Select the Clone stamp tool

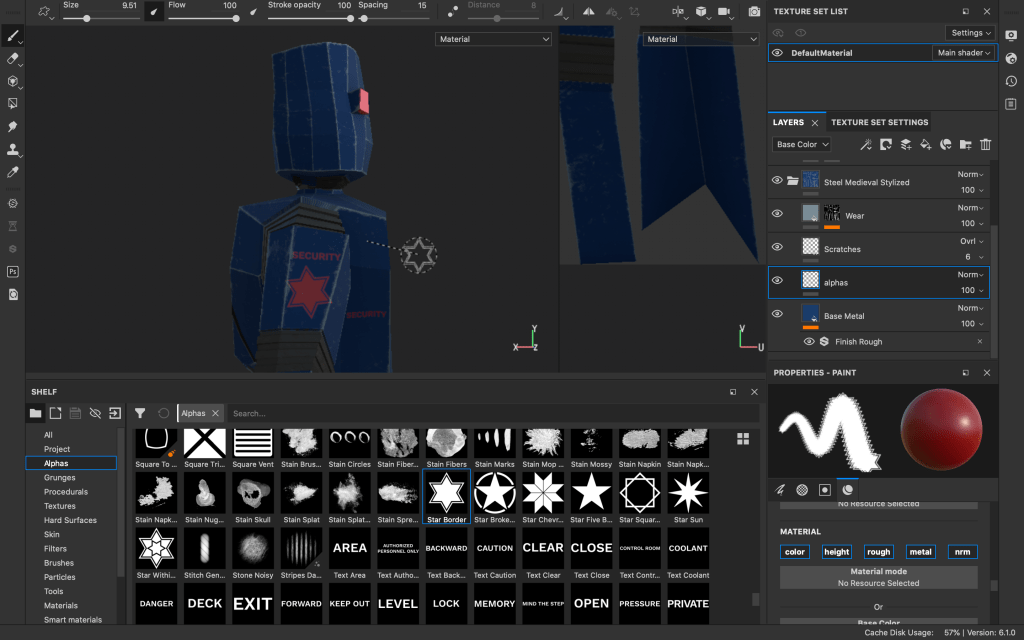coord(13,150)
